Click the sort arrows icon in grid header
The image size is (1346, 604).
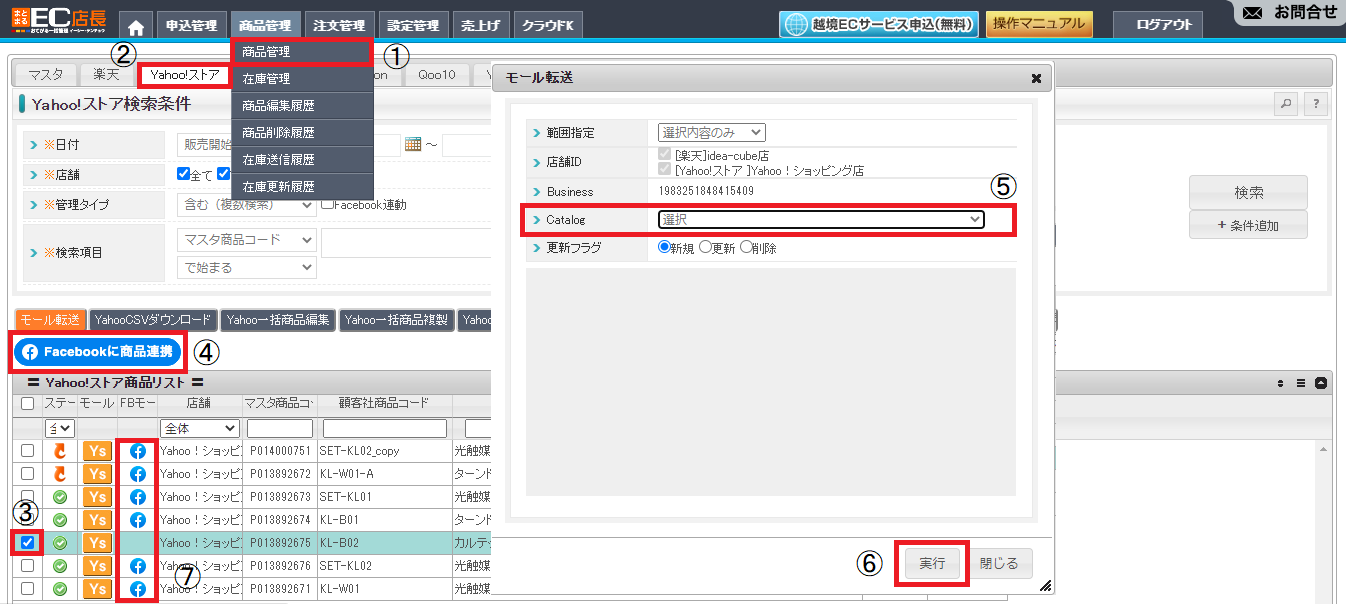click(1282, 383)
